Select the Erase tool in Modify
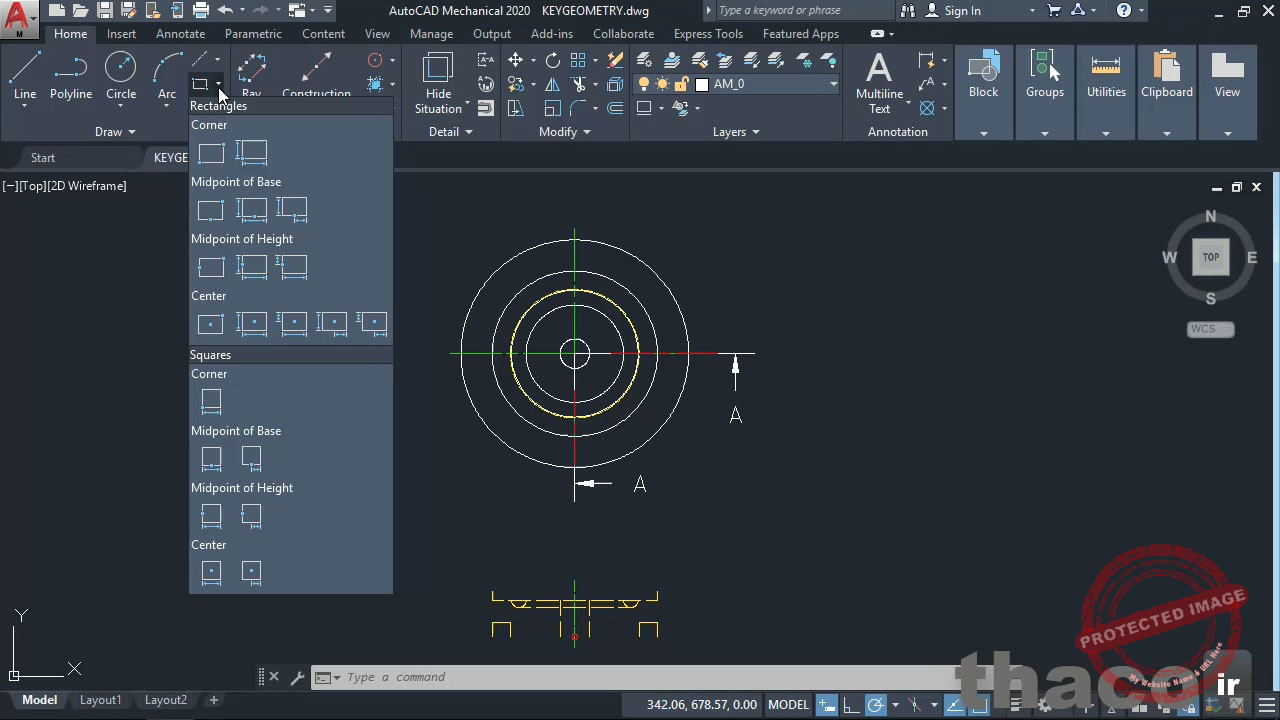1280x720 pixels. pyautogui.click(x=615, y=60)
